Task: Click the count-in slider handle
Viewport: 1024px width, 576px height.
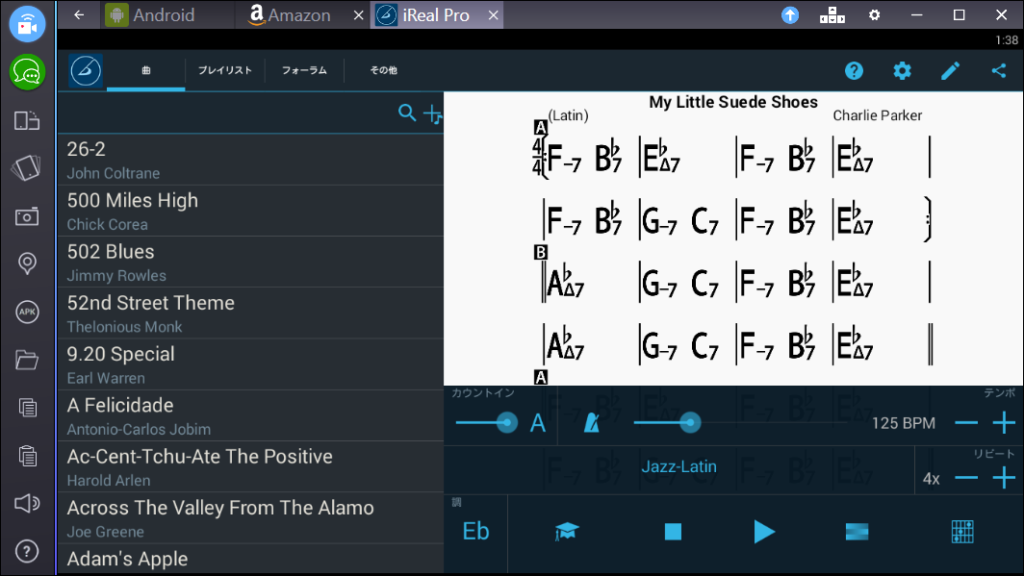Action: (x=507, y=423)
